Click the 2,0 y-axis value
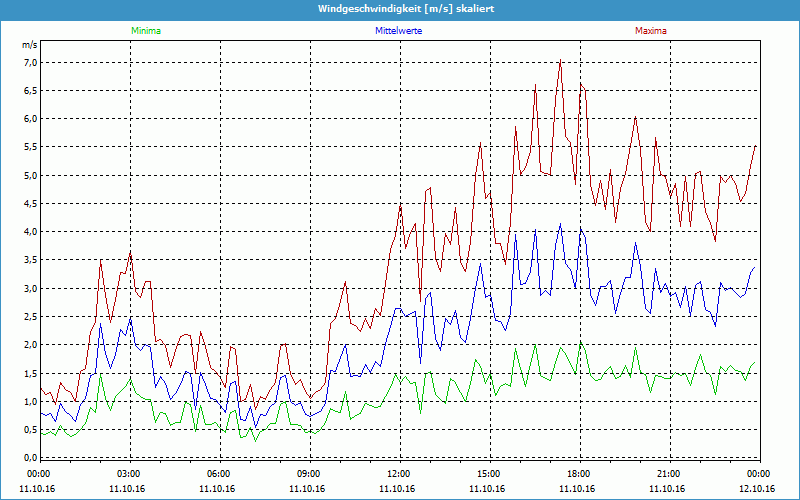 click(31, 344)
